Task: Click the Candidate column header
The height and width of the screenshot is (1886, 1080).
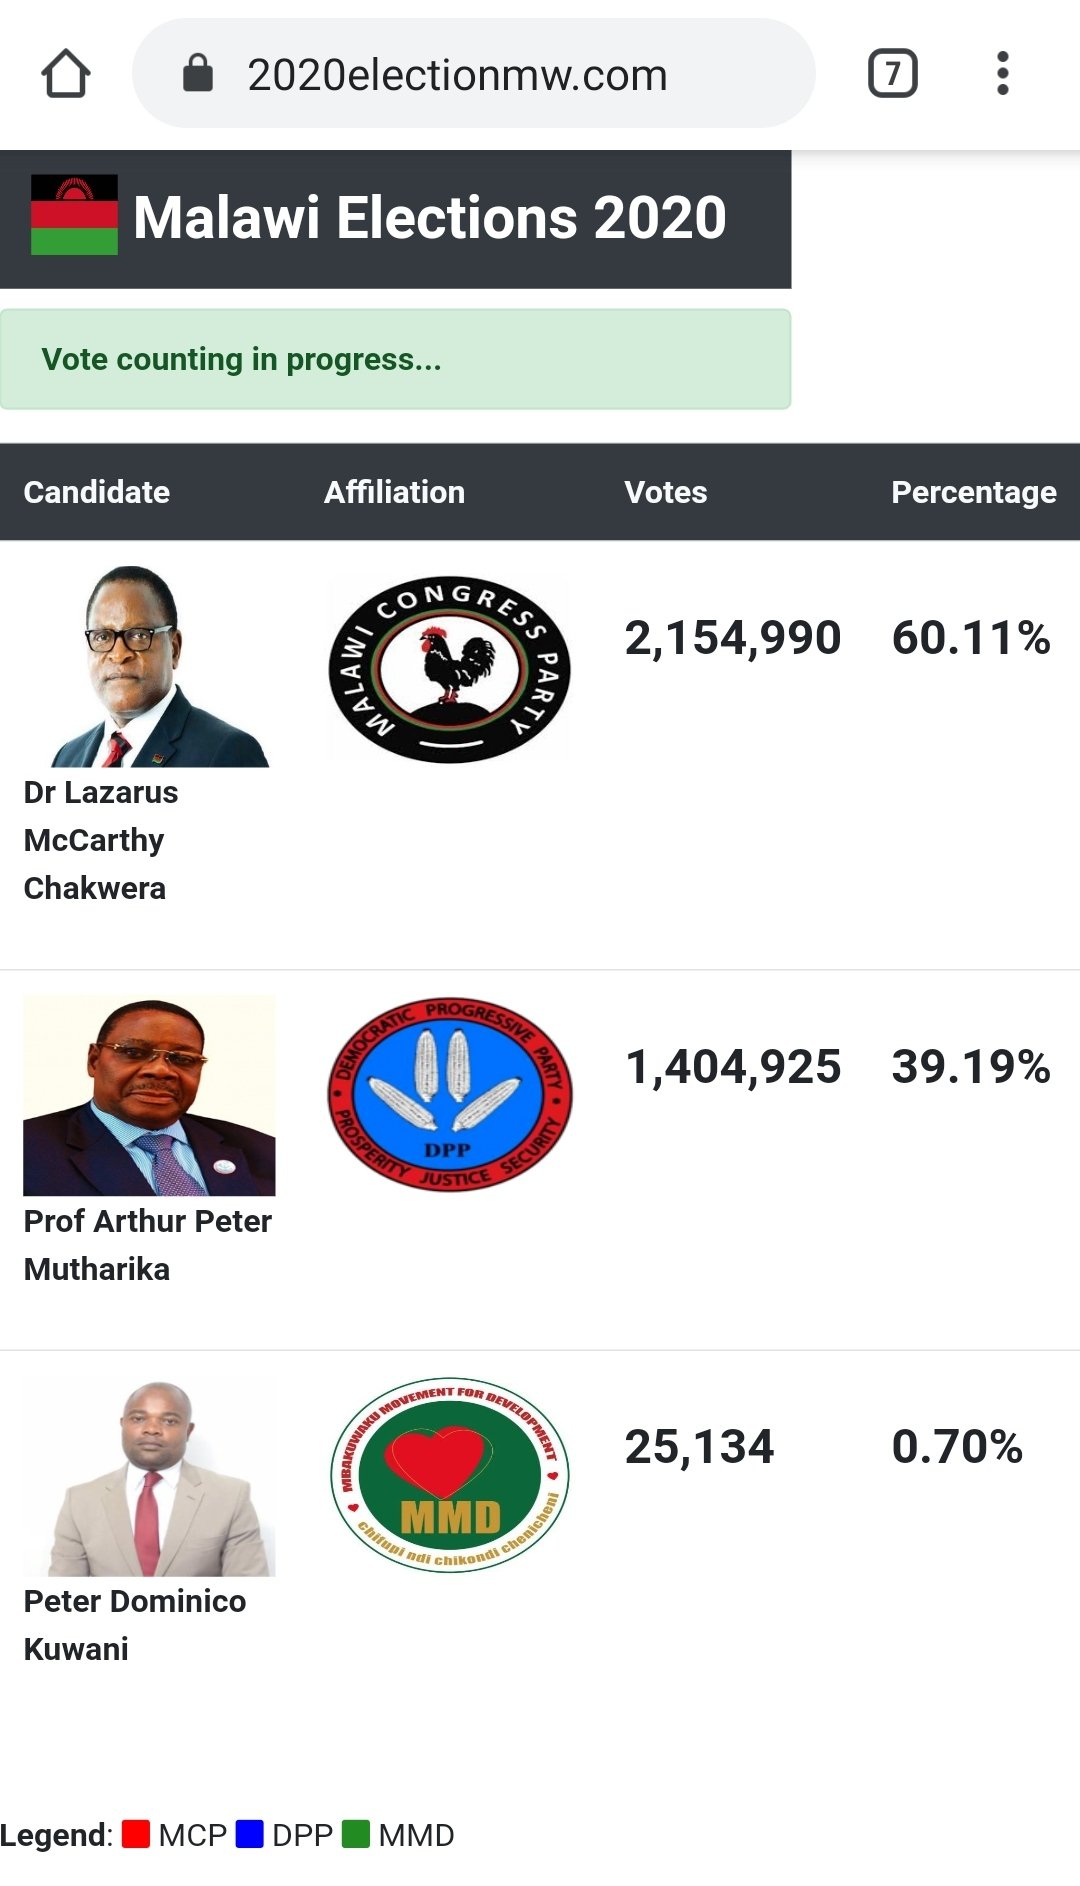Action: [97, 492]
